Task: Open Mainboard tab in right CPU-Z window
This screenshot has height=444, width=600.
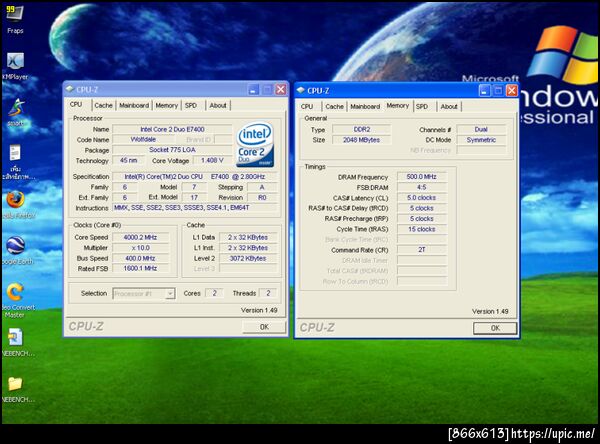Action: click(x=365, y=106)
